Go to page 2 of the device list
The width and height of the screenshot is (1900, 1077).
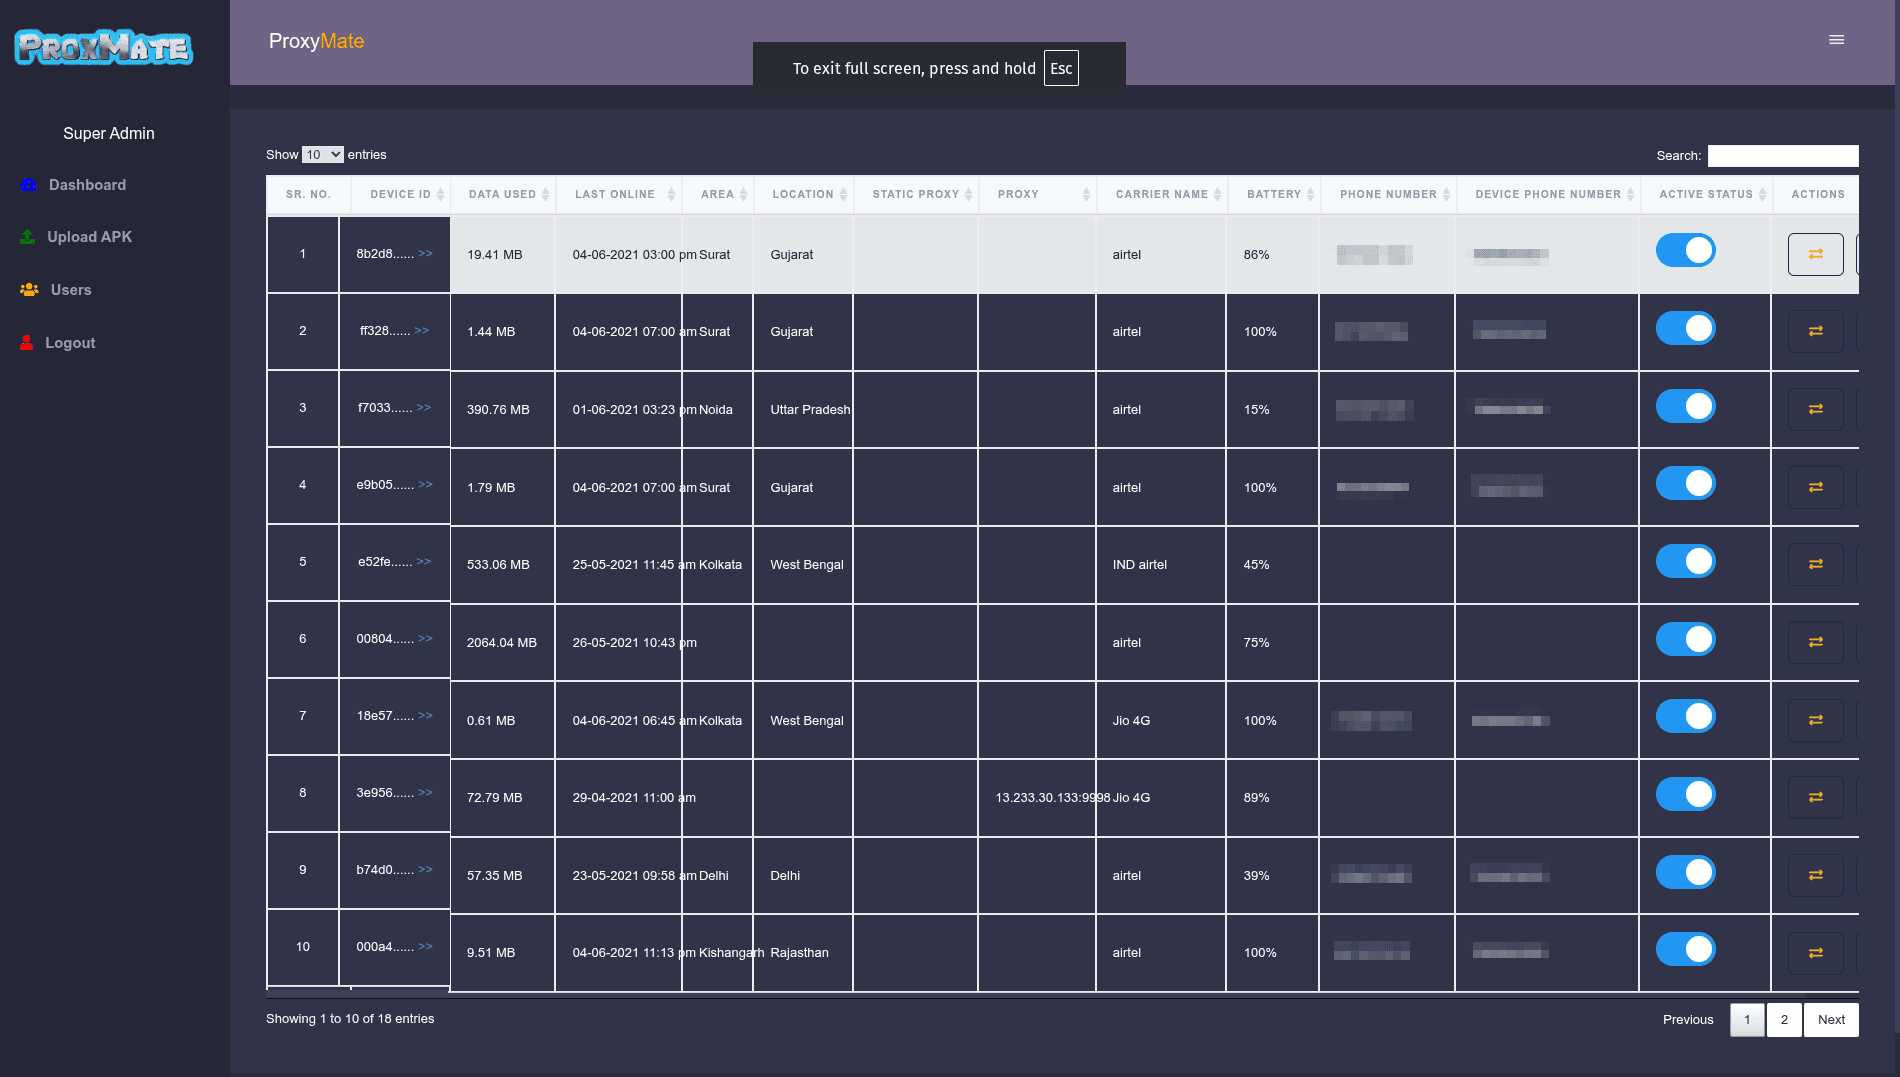1784,1019
